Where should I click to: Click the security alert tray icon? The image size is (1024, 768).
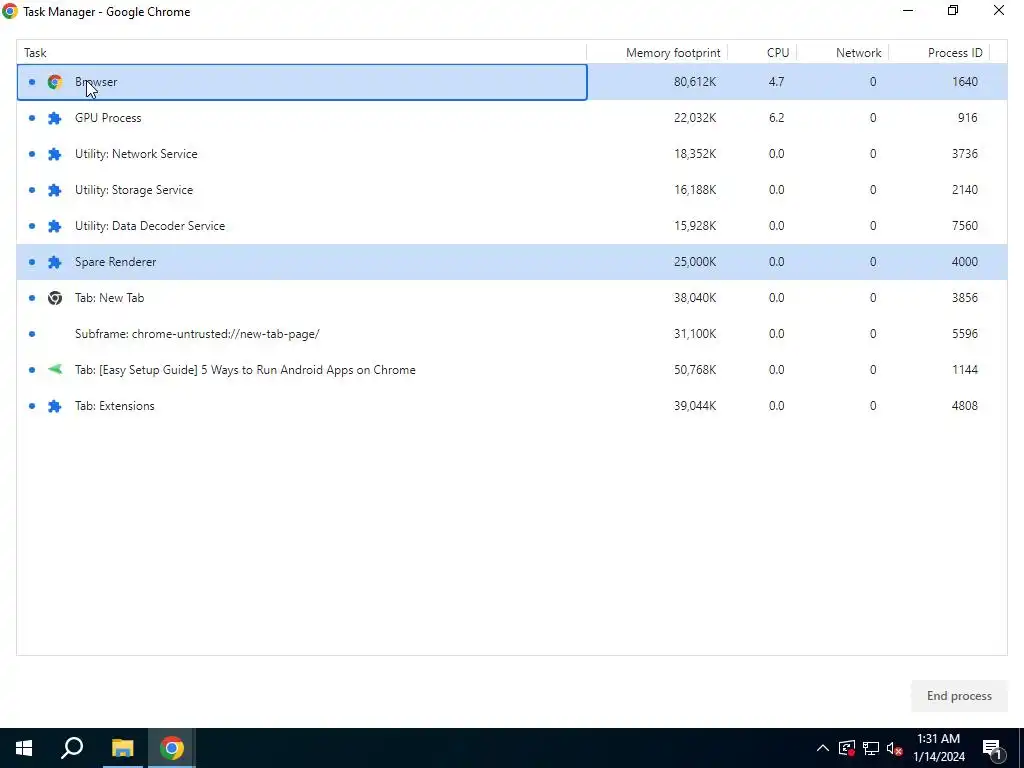[x=847, y=748]
